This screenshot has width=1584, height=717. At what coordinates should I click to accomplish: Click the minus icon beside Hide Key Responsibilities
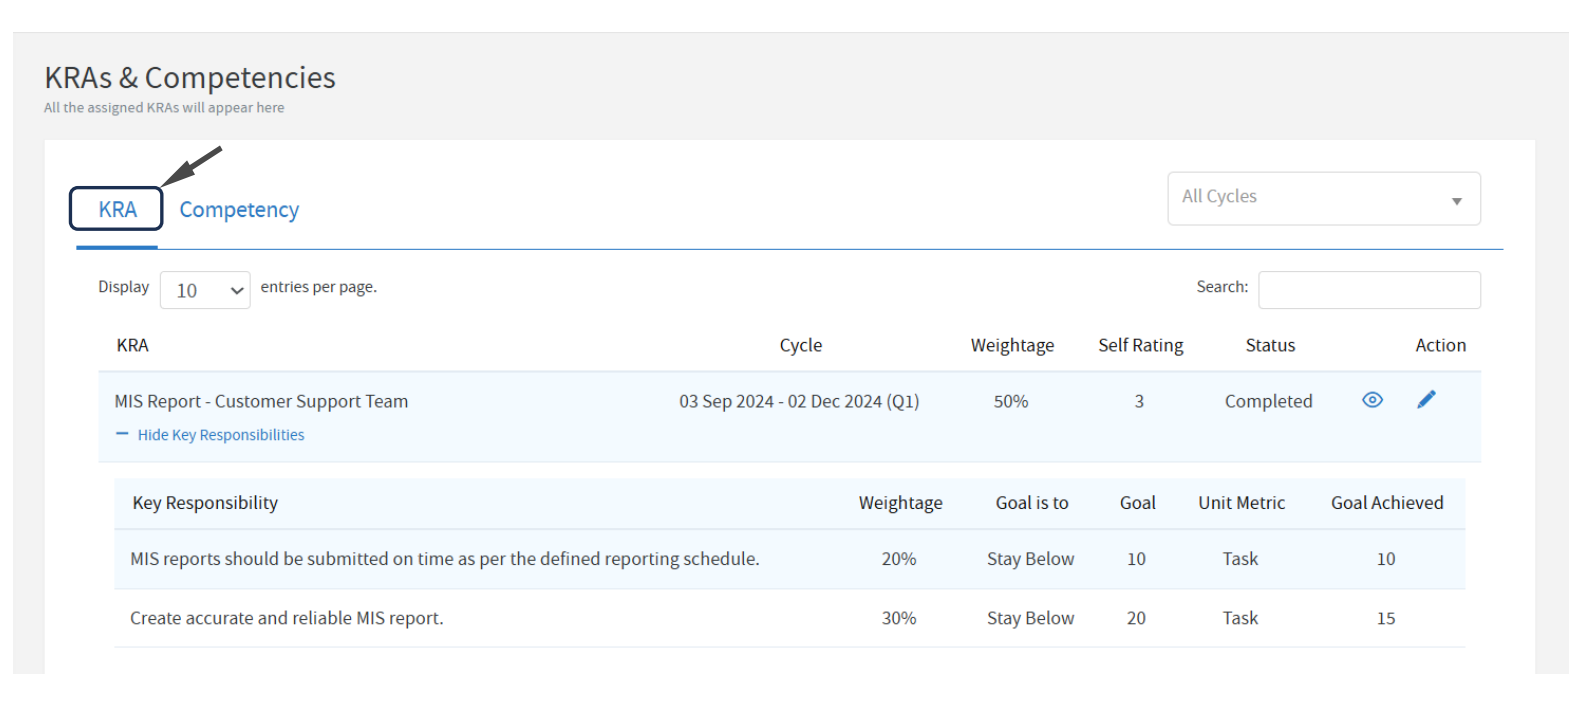(122, 434)
